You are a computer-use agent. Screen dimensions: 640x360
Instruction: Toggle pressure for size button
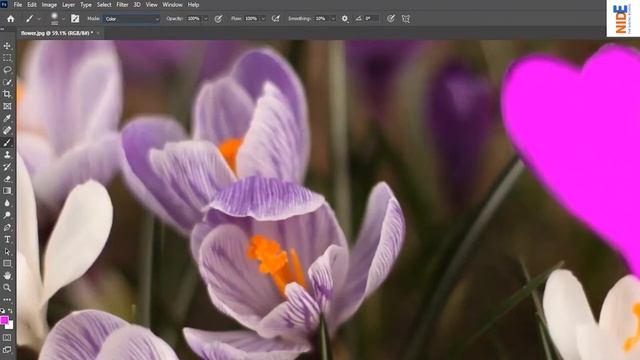click(391, 19)
